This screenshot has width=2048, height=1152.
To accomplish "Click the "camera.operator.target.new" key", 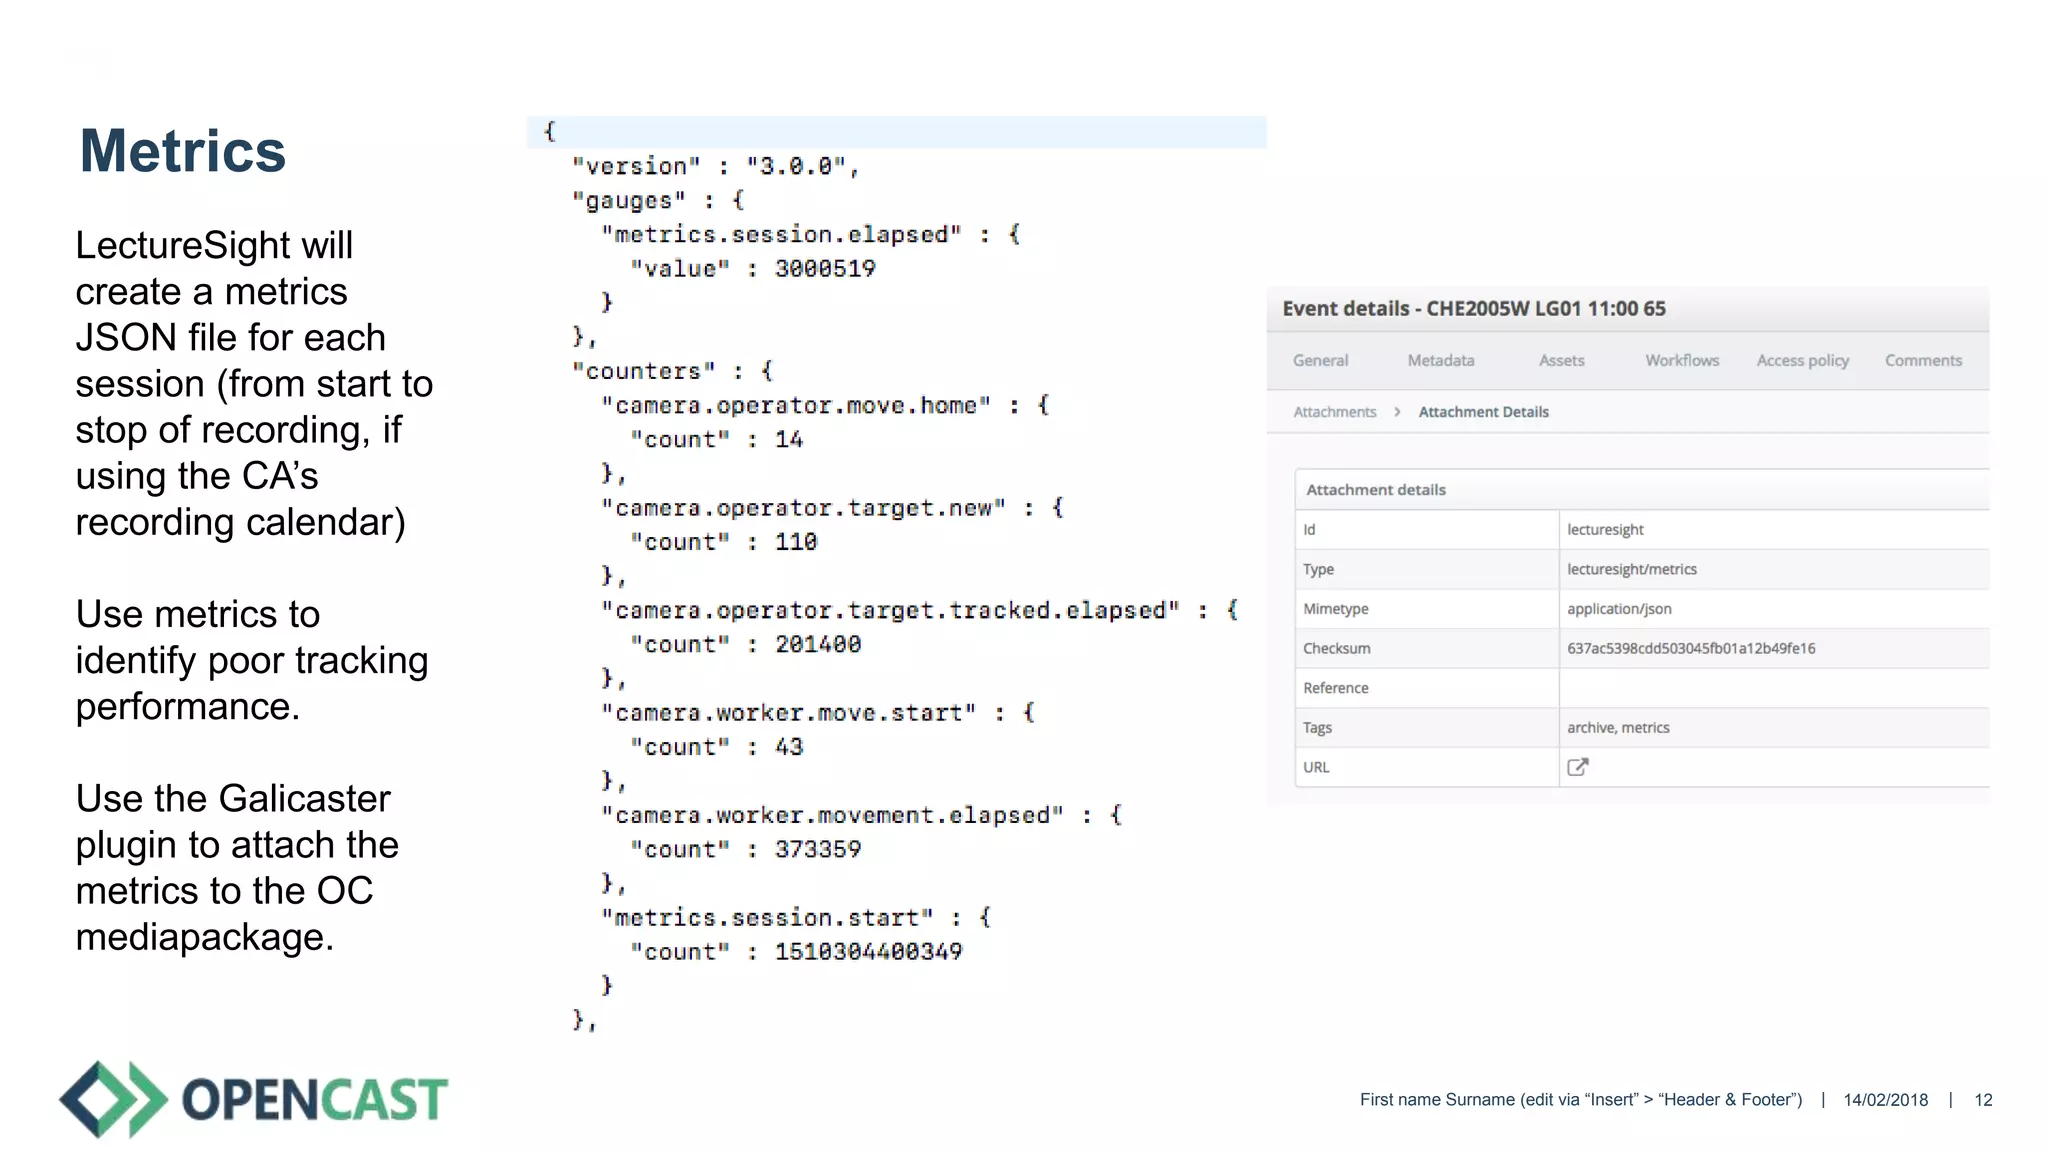I will tap(802, 509).
